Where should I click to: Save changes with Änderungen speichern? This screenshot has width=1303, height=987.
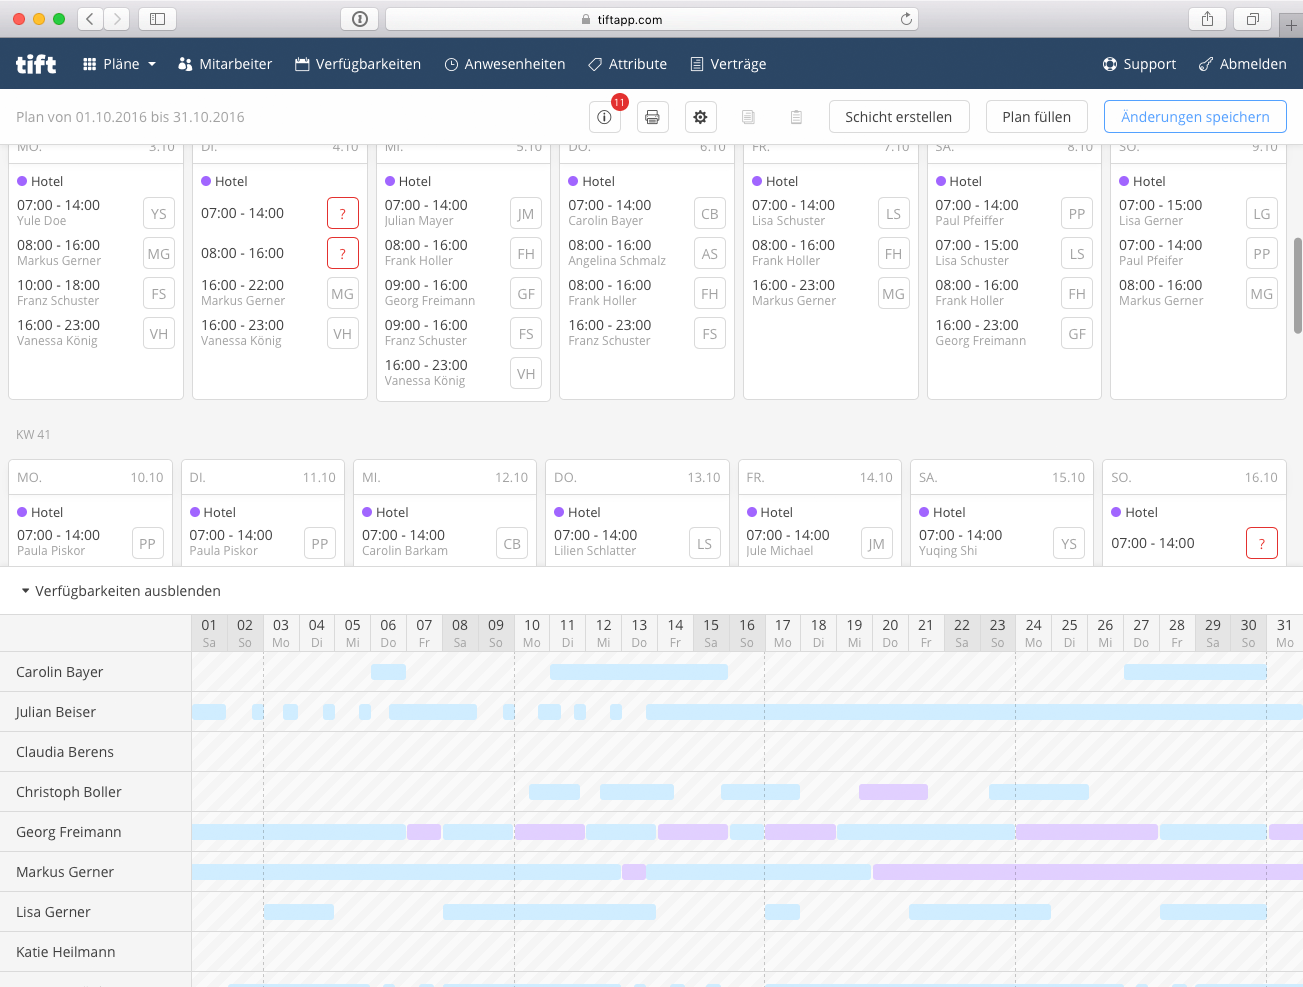(x=1195, y=117)
